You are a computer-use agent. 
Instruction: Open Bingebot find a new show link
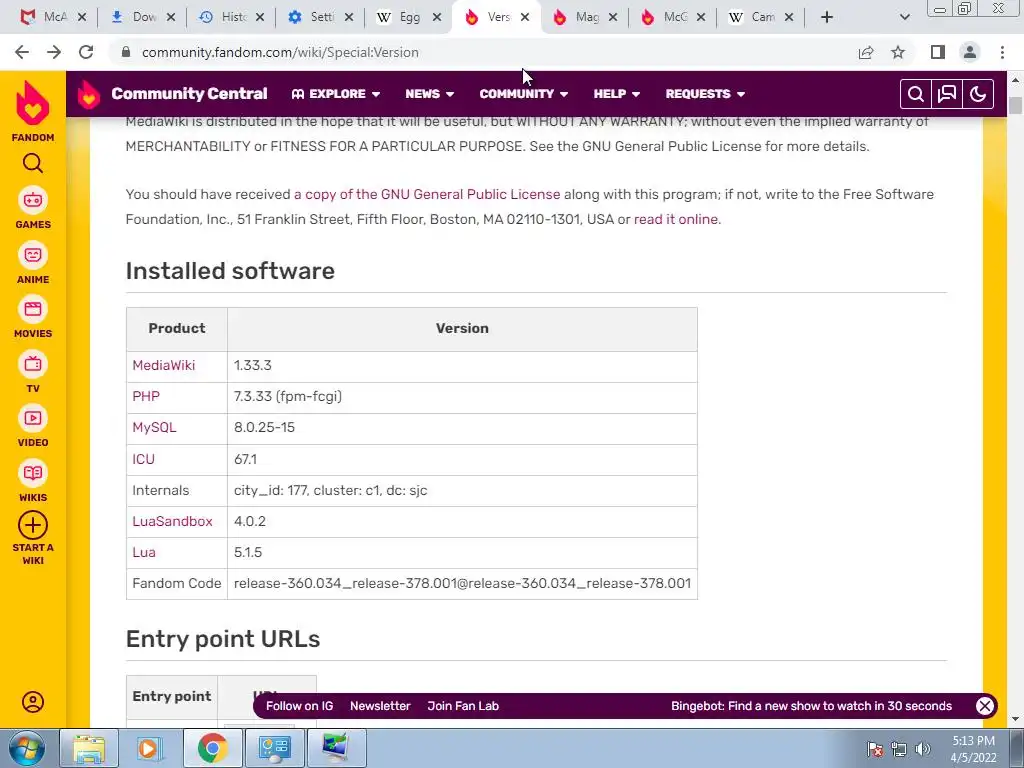click(x=811, y=706)
